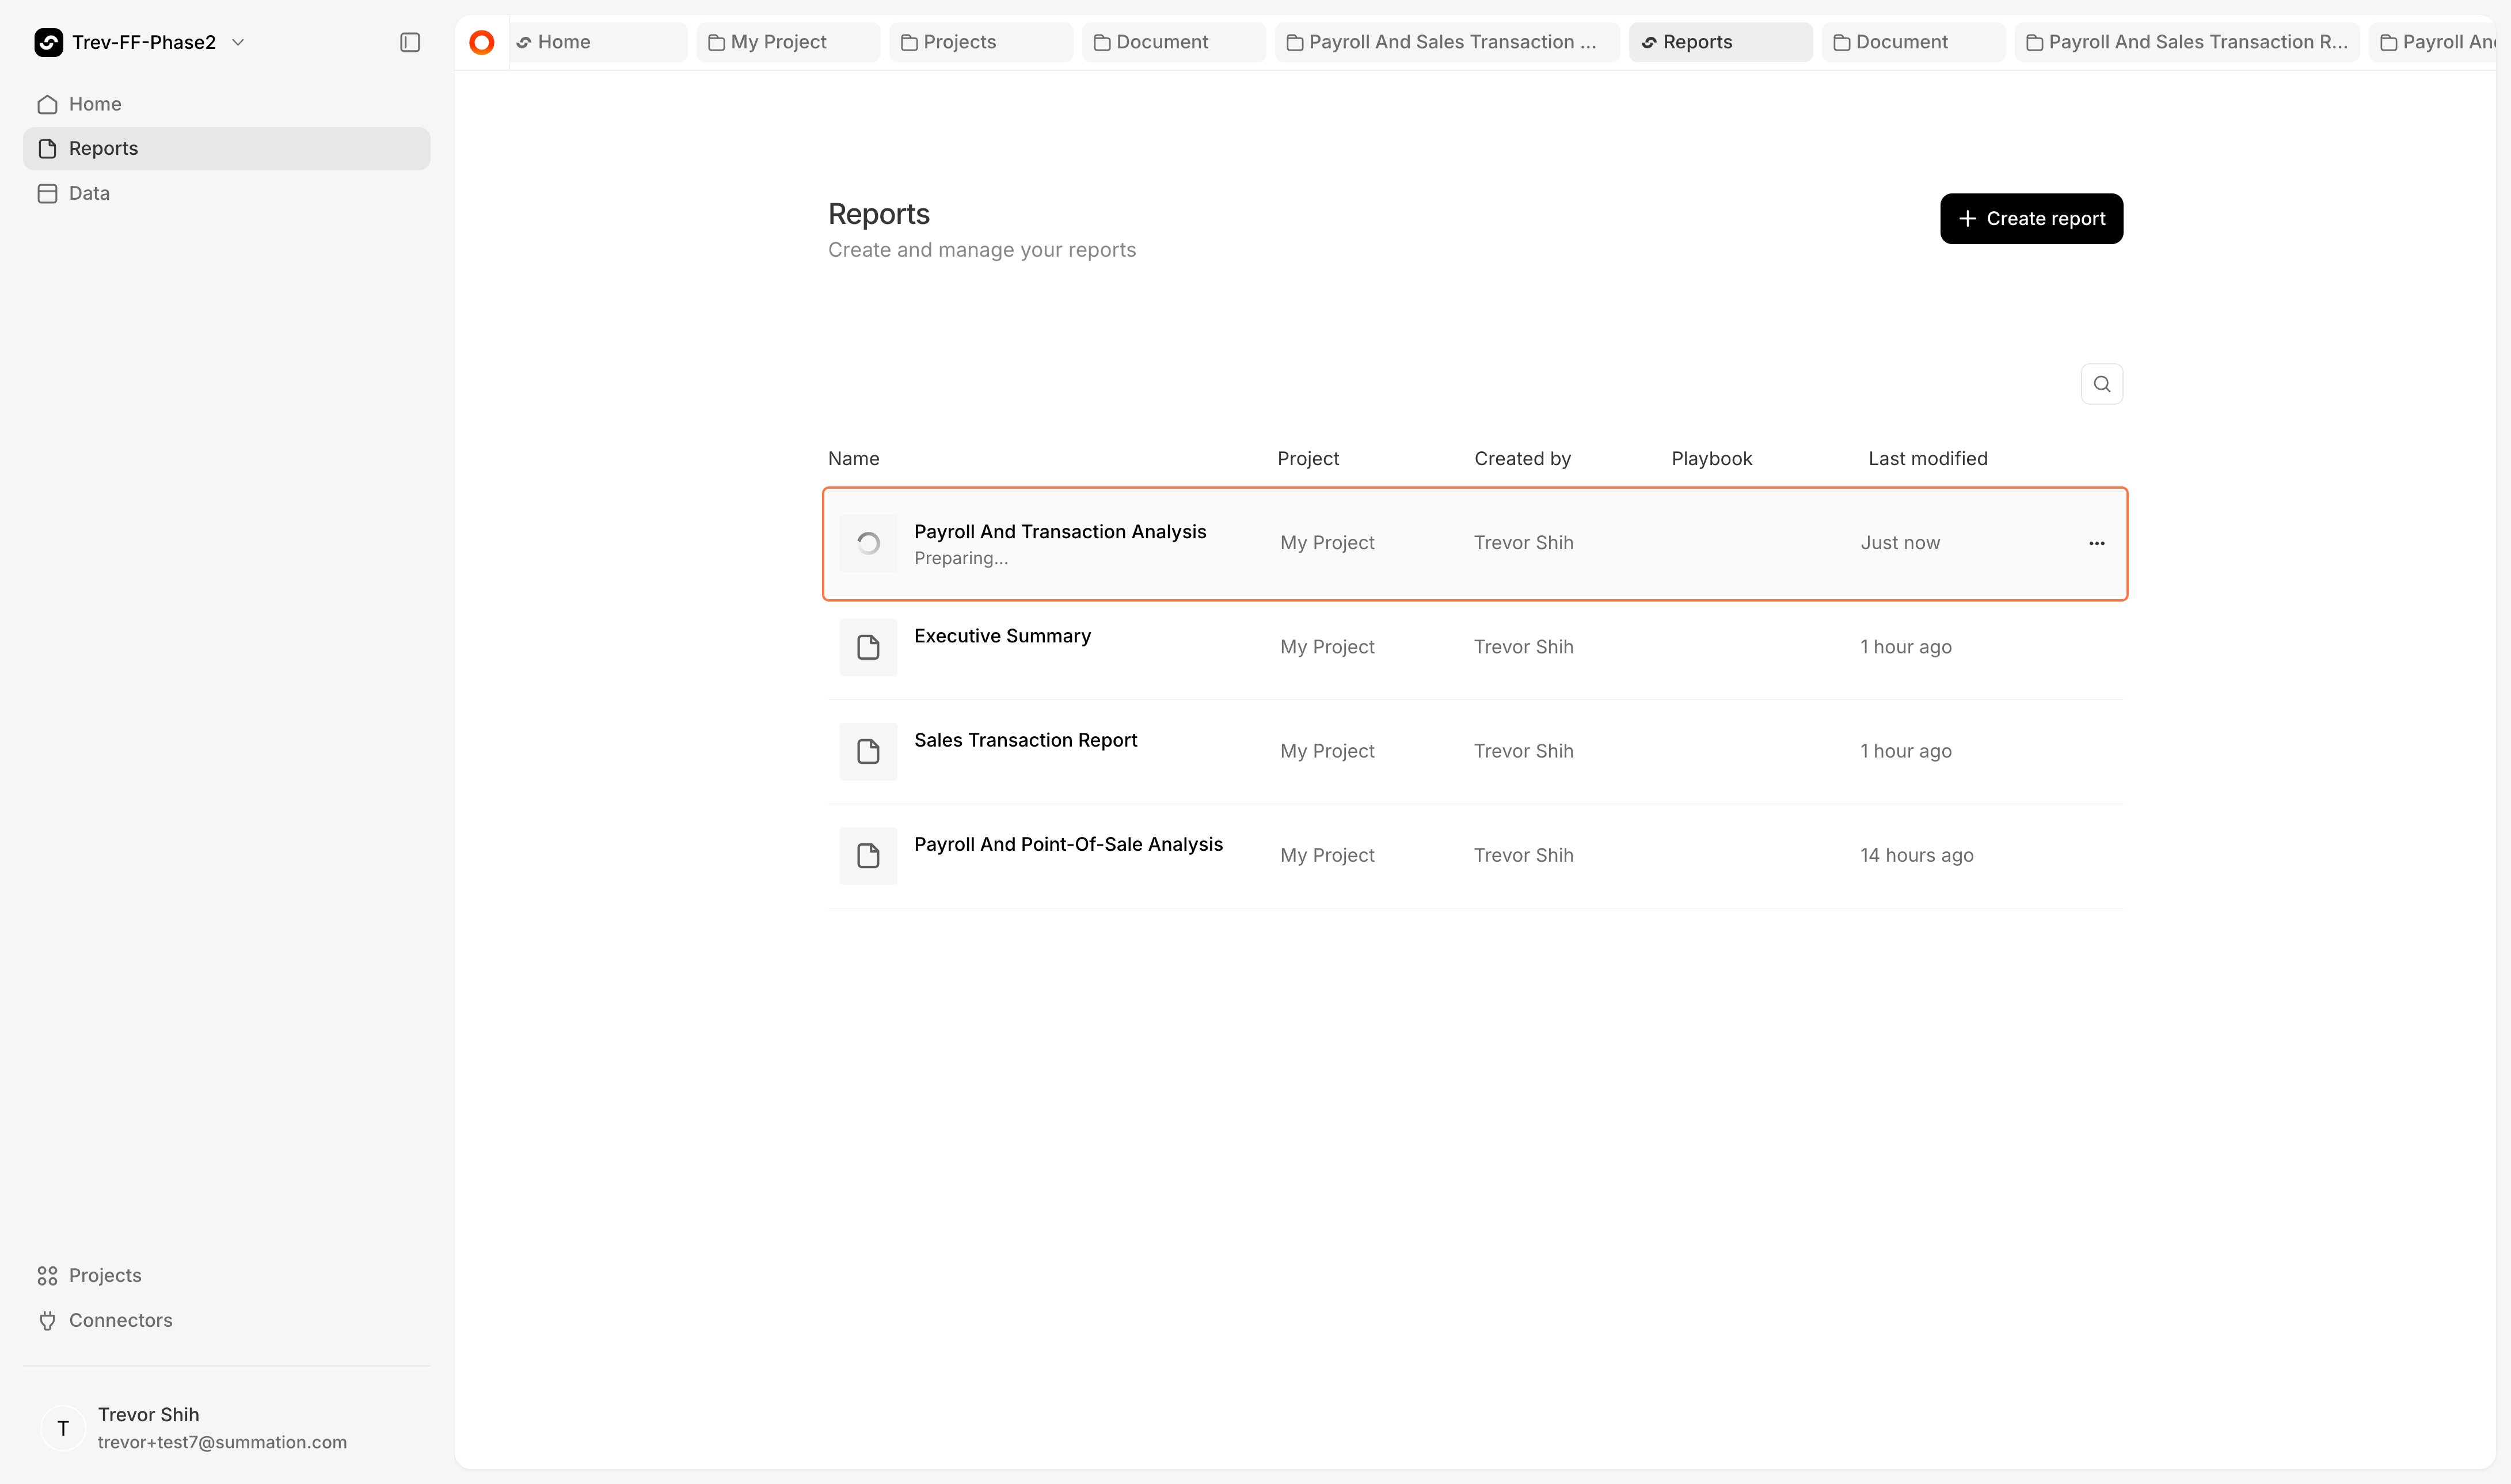The height and width of the screenshot is (1484, 2511).
Task: Switch to the My Project tab
Action: click(x=788, y=42)
